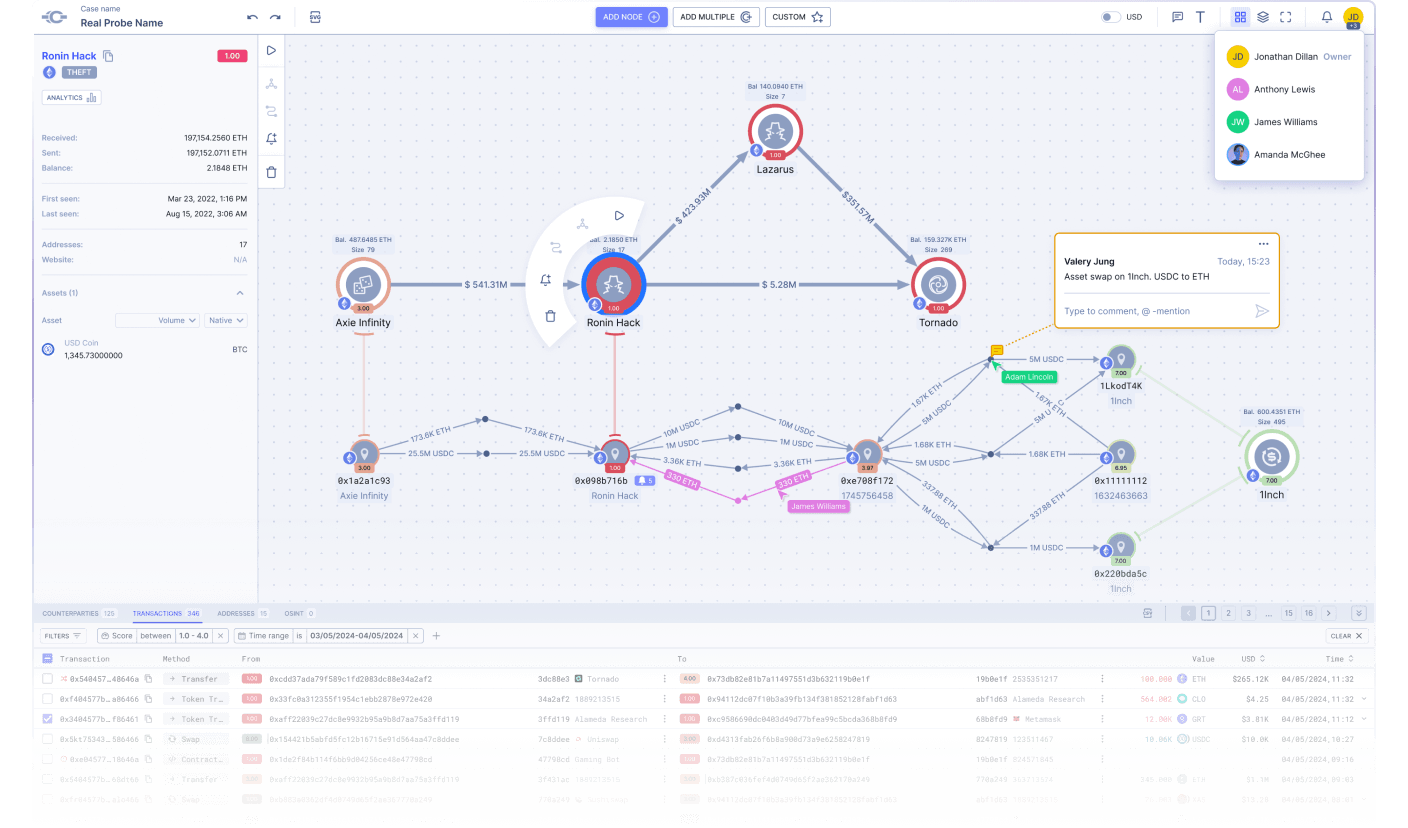Expand row dated 04/05/2024, 11:32 with CLO
Image resolution: width=1408 pixels, height=828 pixels.
click(1363, 699)
